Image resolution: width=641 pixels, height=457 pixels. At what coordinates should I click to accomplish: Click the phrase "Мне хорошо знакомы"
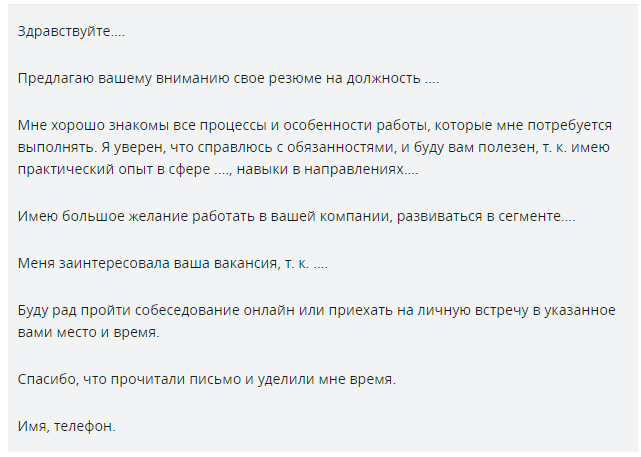click(x=79, y=126)
